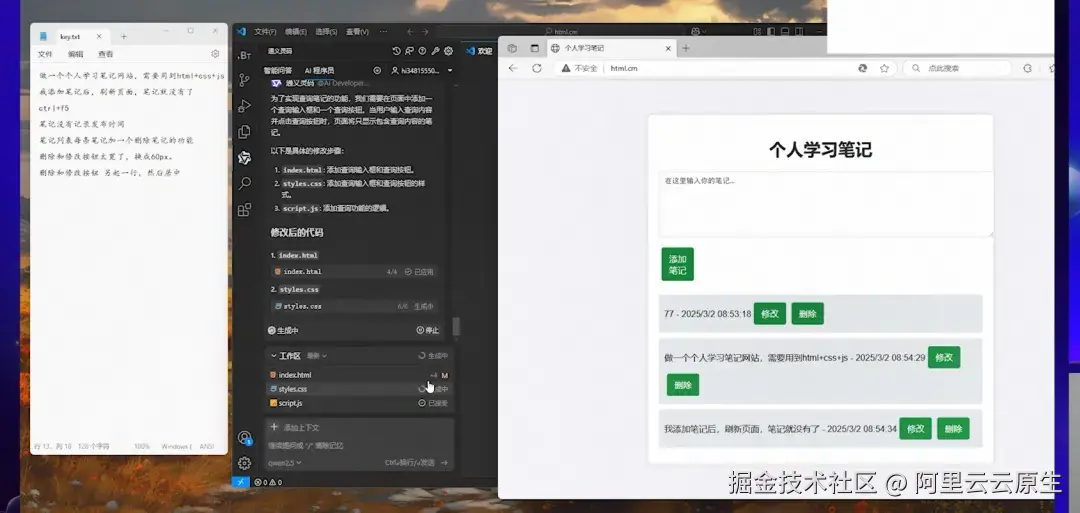The height and width of the screenshot is (513, 1080).
Task: Add a new tab in Notepad
Action: pyautogui.click(x=124, y=36)
